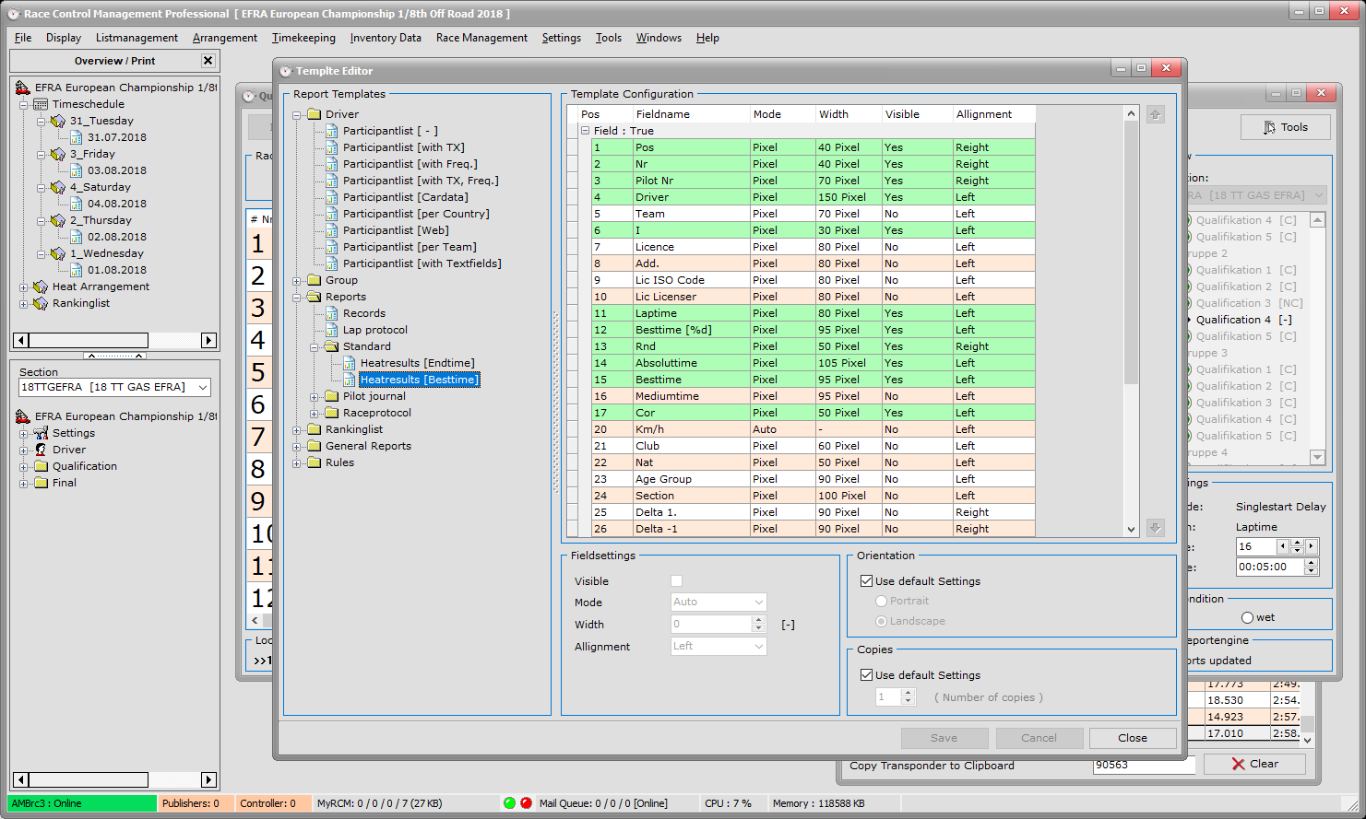Uncheck Use default Settings under Copies
Image resolution: width=1366 pixels, height=819 pixels.
(867, 675)
